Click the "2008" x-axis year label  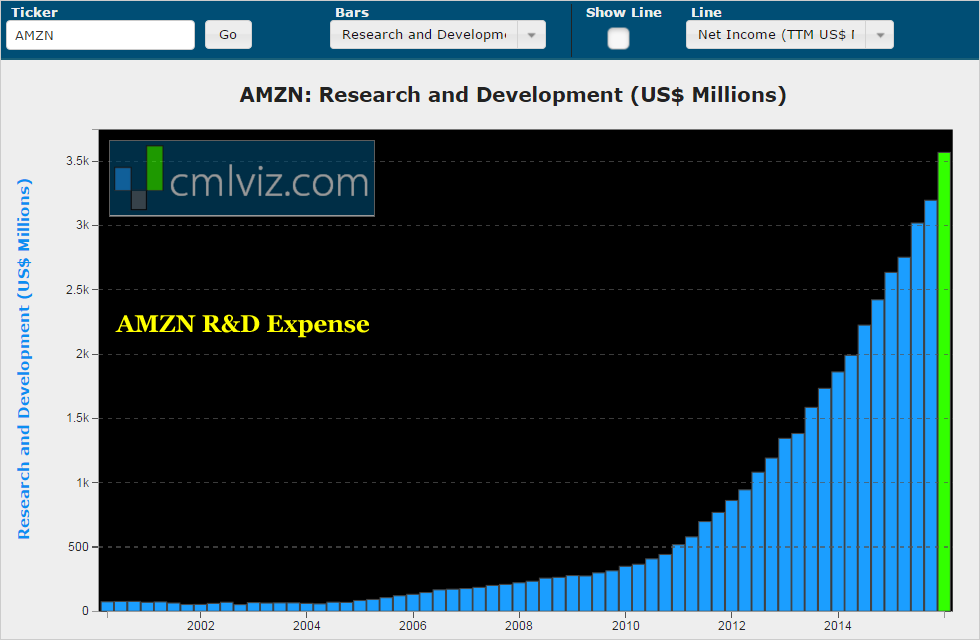point(519,626)
